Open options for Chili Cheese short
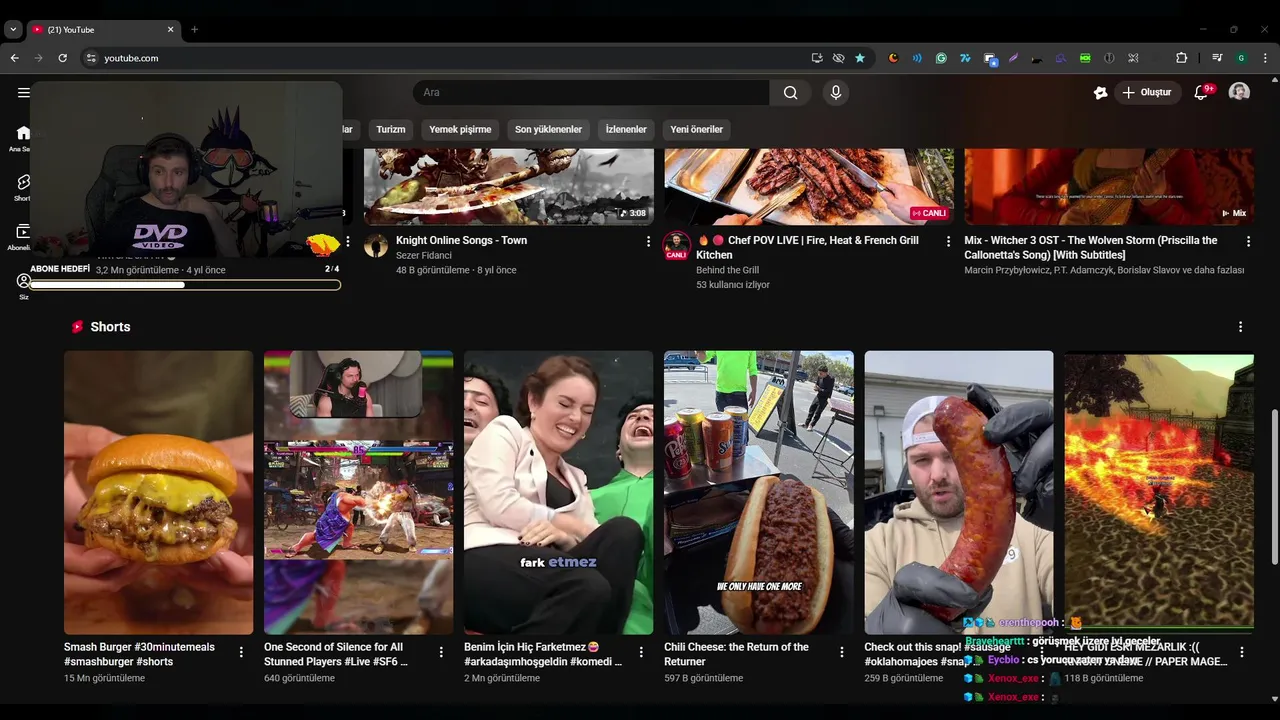1280x720 pixels. coord(841,652)
